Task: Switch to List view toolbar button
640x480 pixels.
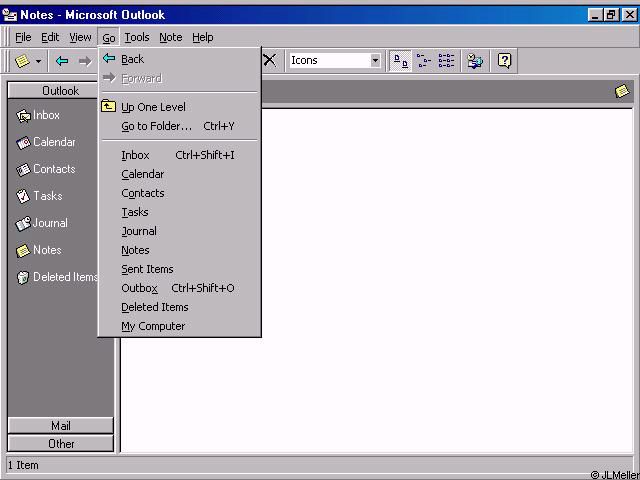Action: pyautogui.click(x=446, y=61)
